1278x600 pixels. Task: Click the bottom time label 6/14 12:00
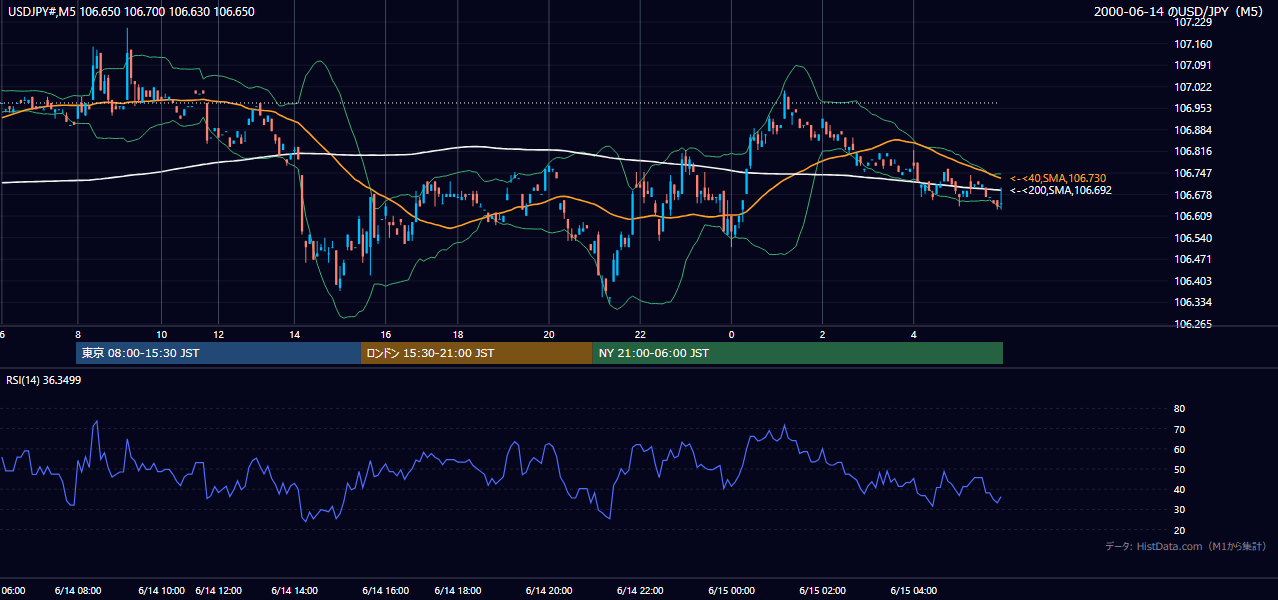click(219, 591)
